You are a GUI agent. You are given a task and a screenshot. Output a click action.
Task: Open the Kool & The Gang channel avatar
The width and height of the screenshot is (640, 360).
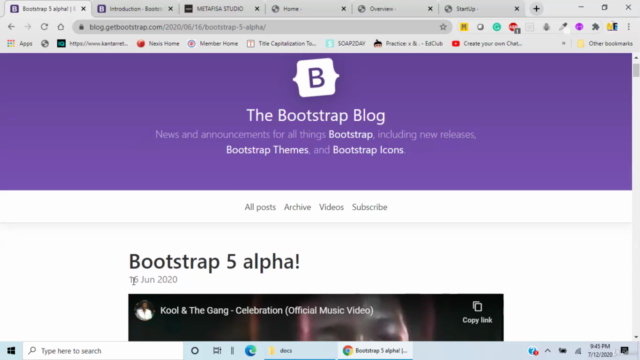click(144, 311)
